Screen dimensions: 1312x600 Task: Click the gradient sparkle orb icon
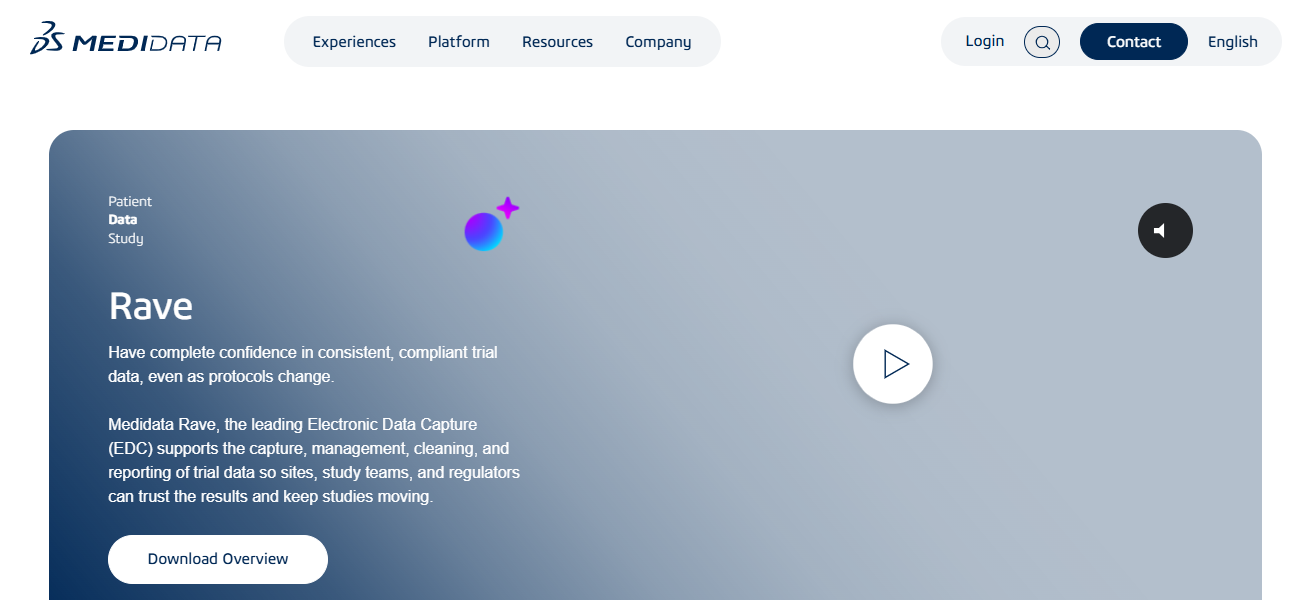coord(491,224)
